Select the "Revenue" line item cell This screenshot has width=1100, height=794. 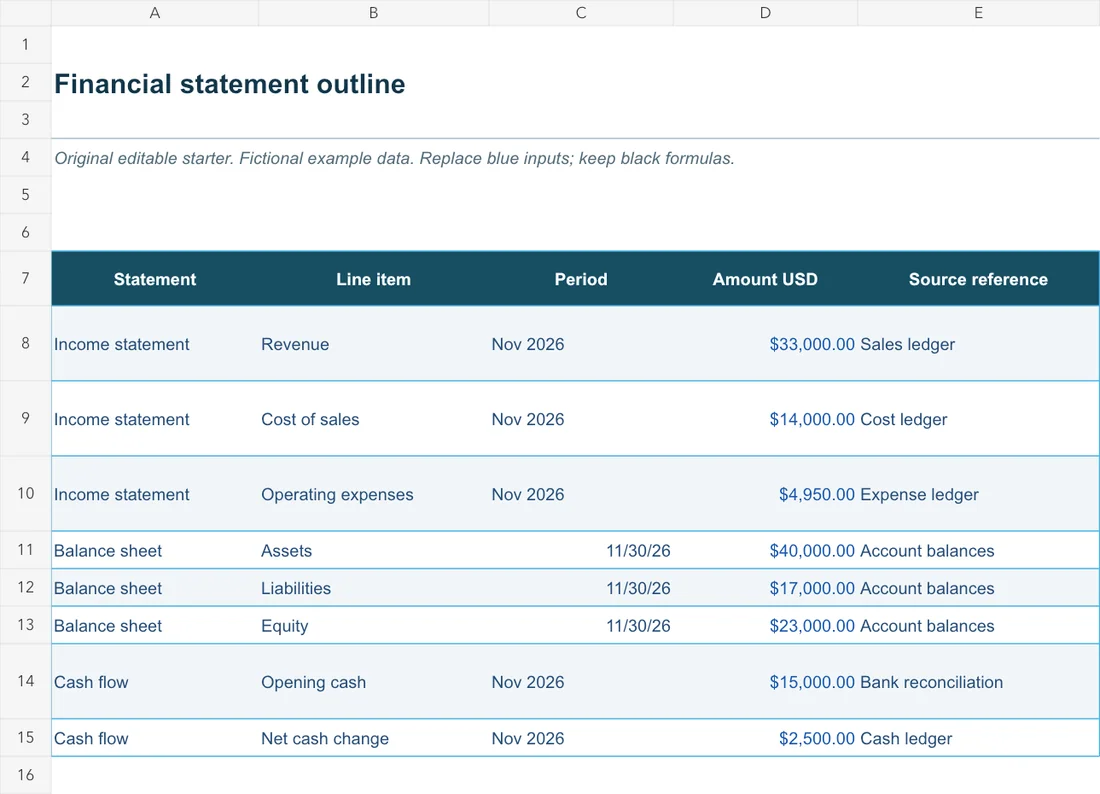pos(373,344)
